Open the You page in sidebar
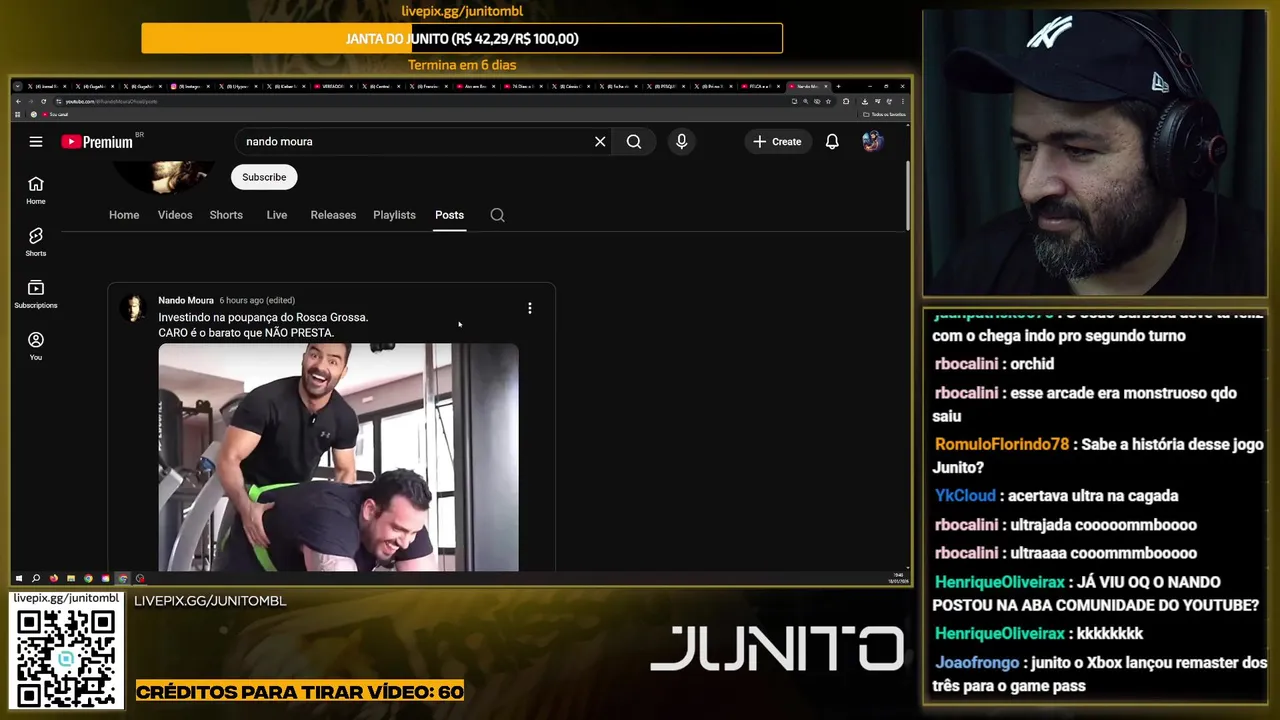This screenshot has height=720, width=1280. (x=36, y=346)
